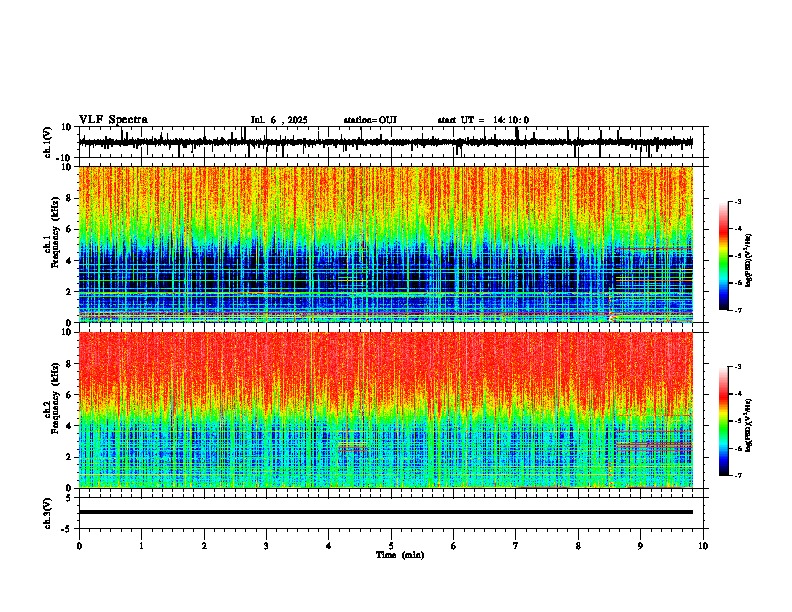Click time axis tick label "6"
This screenshot has width=792, height=612.
pos(454,546)
